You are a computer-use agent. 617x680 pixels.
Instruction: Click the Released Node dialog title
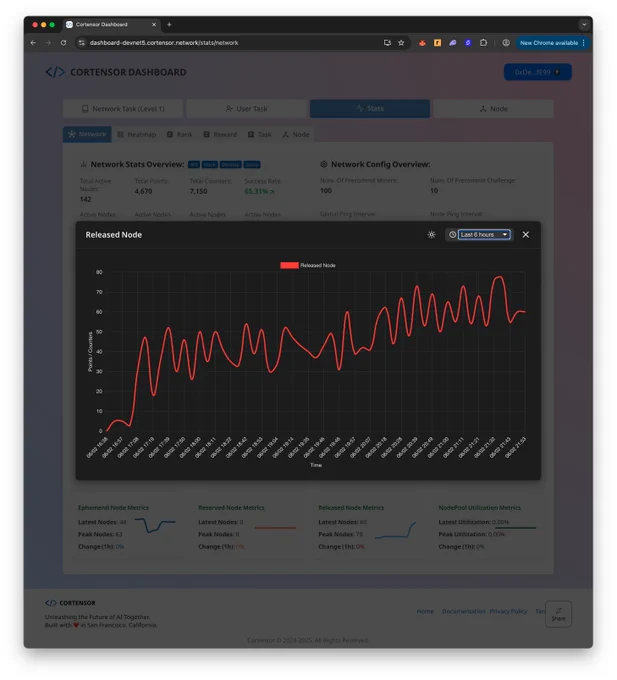(114, 235)
